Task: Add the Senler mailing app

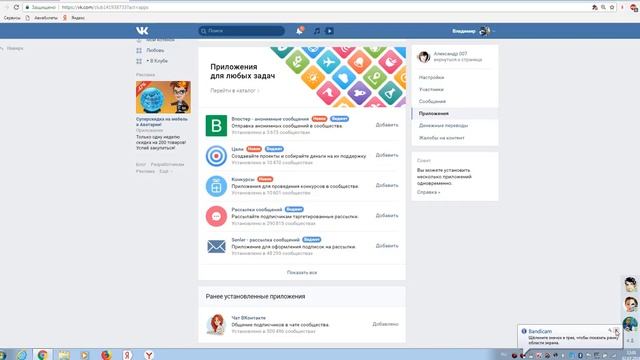Action: [387, 246]
